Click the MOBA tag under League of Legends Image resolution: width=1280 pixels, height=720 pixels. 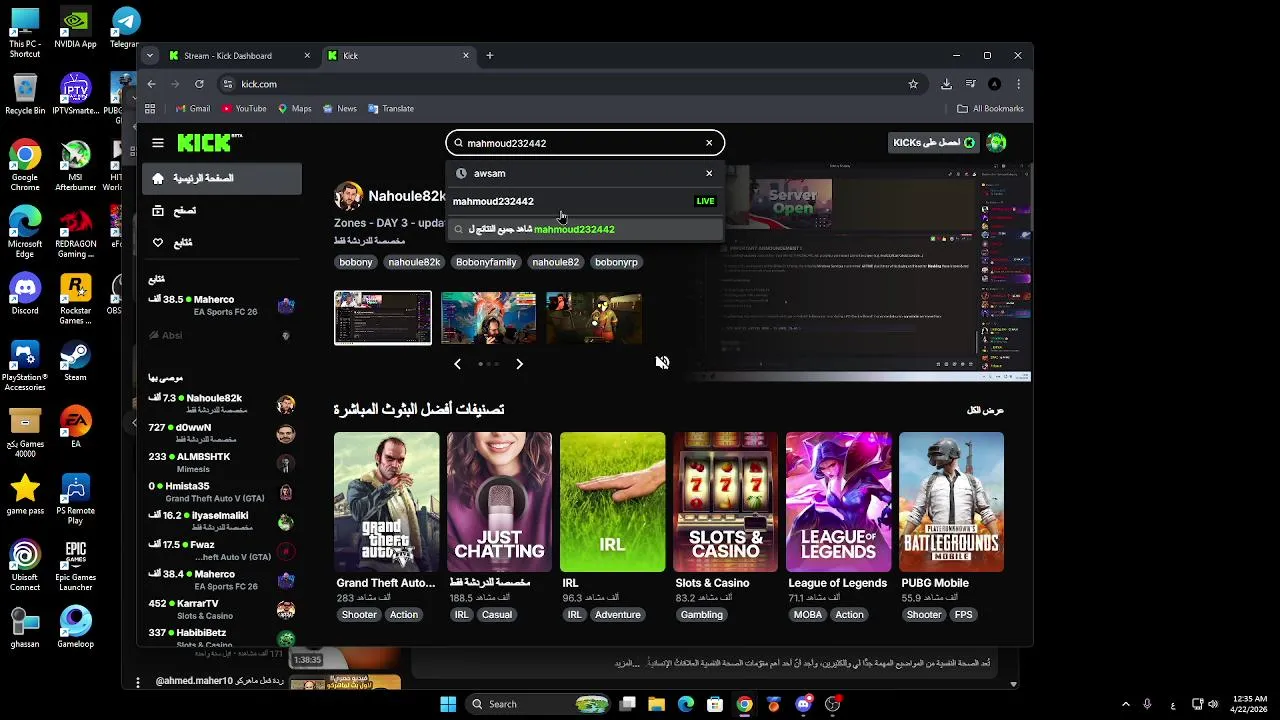[x=808, y=615]
